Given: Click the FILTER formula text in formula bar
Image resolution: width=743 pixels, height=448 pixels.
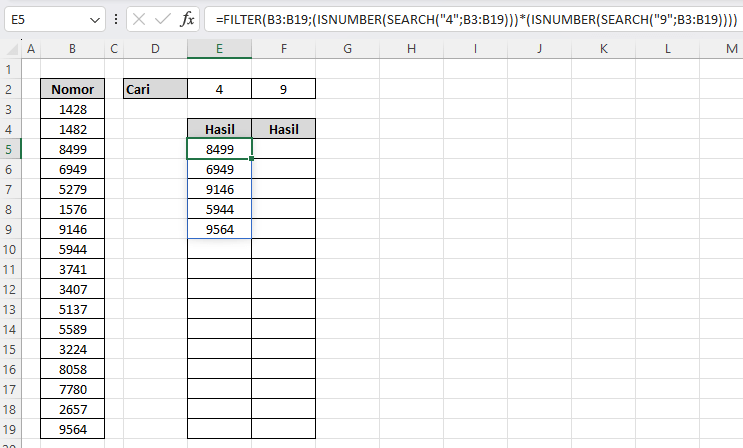Looking at the screenshot, I should [x=470, y=19].
